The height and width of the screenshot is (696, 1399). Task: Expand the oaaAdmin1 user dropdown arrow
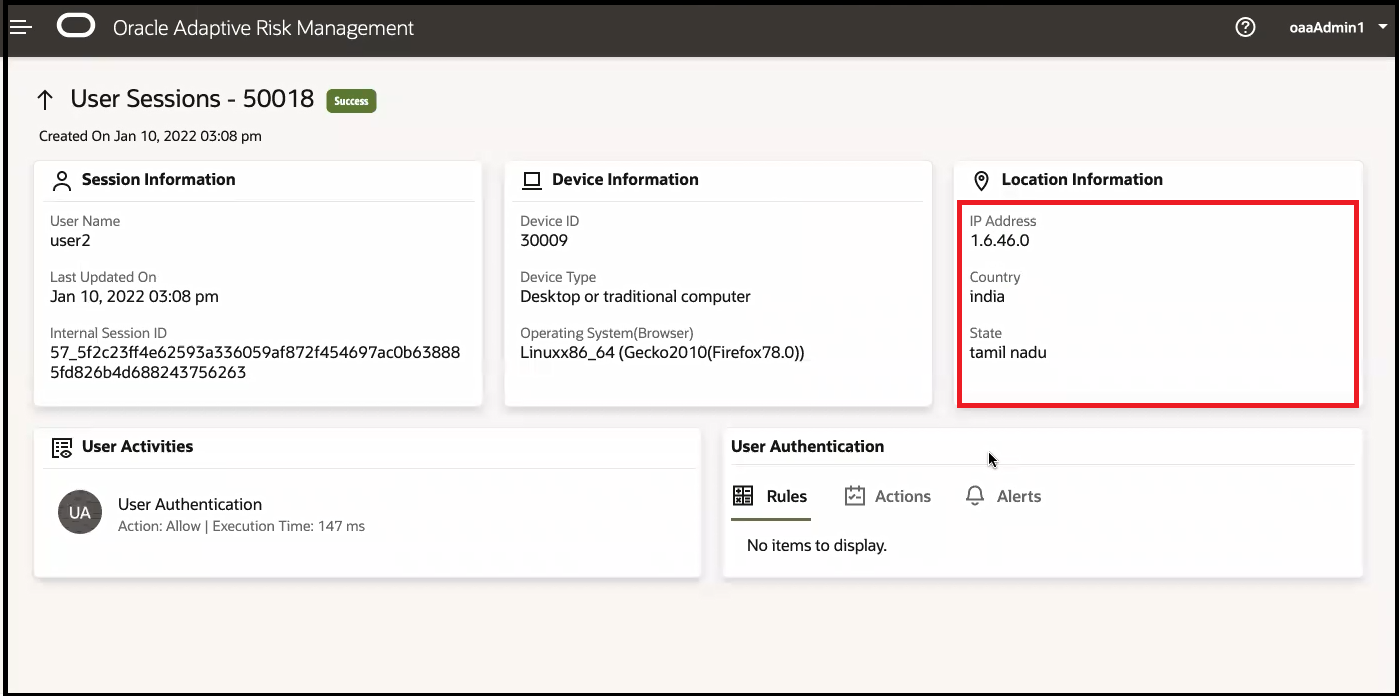click(1383, 28)
